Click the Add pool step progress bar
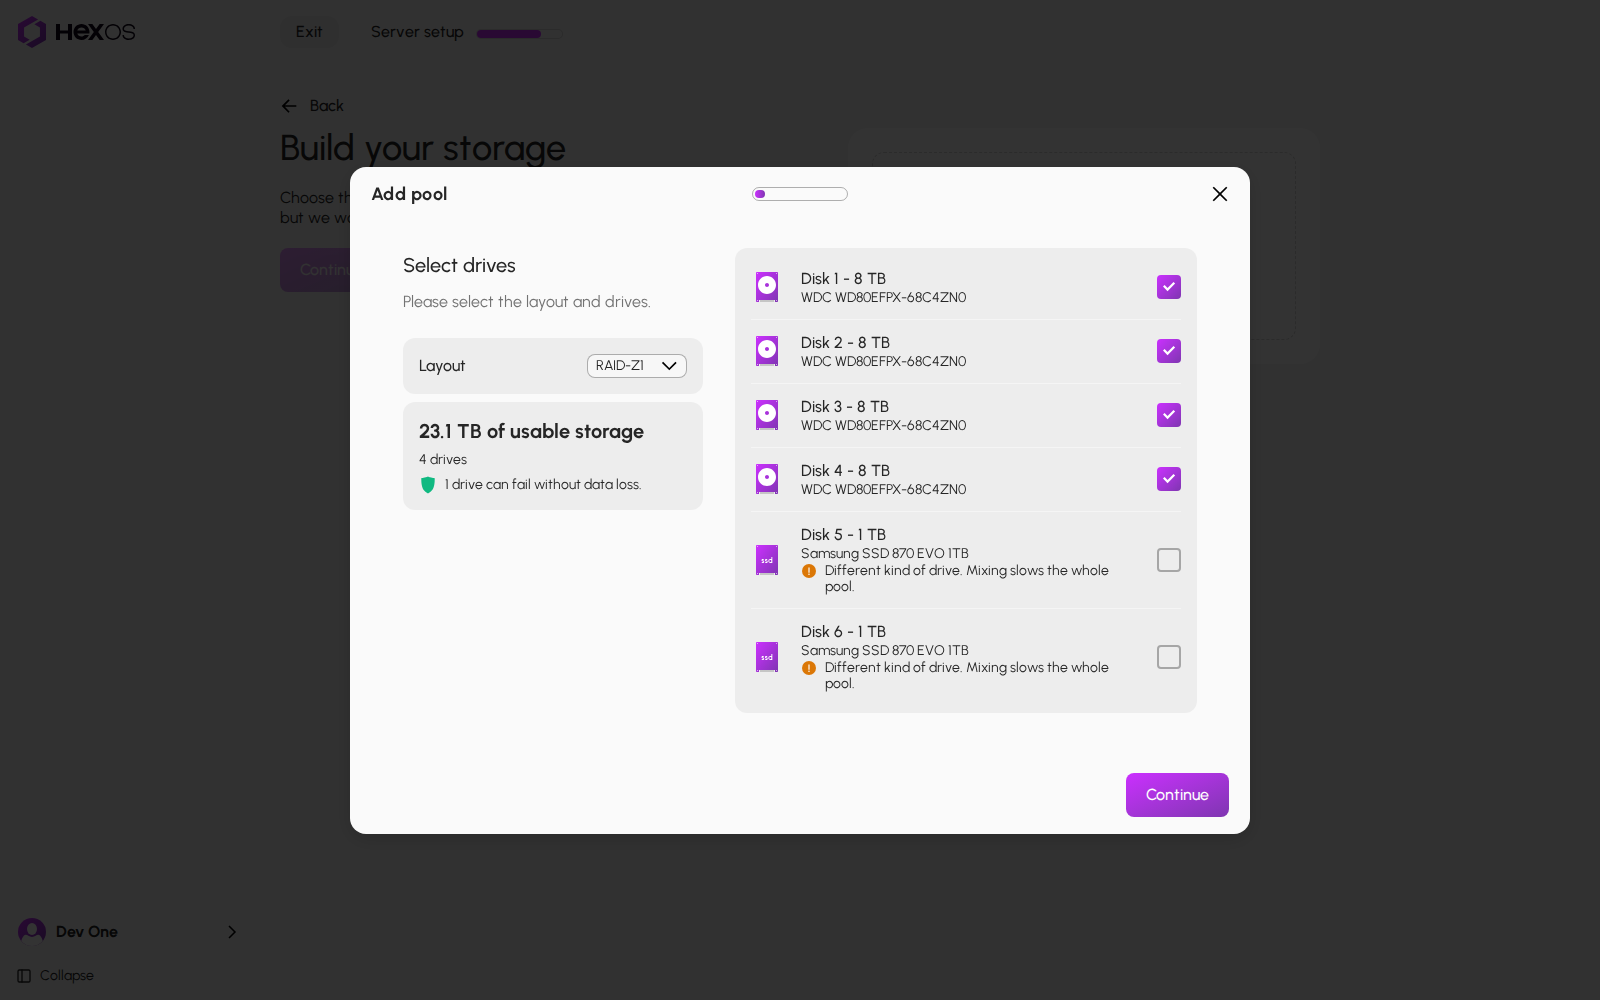The image size is (1600, 1000). pos(800,194)
